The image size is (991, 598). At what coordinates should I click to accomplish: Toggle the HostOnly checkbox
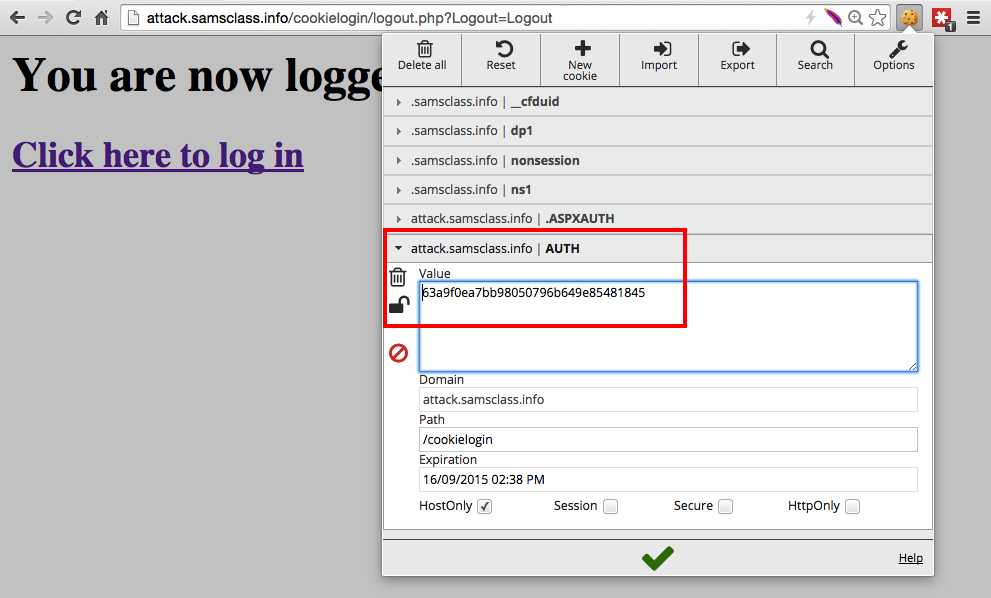pyautogui.click(x=485, y=506)
